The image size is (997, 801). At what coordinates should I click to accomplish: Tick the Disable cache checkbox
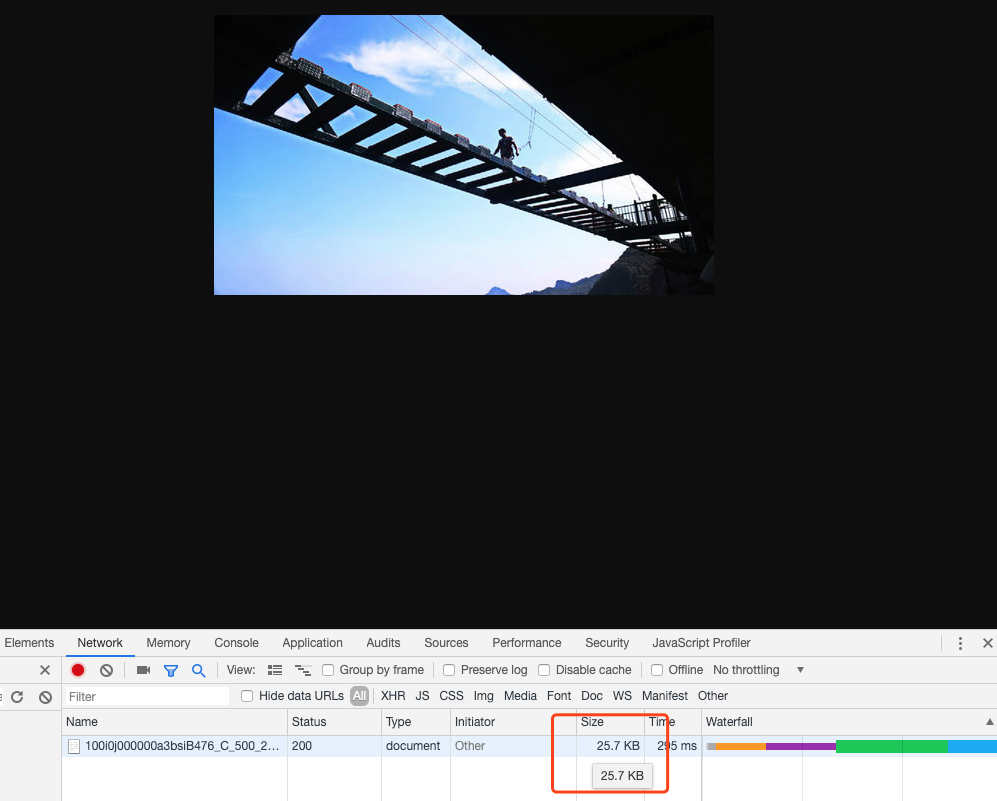pyautogui.click(x=544, y=670)
